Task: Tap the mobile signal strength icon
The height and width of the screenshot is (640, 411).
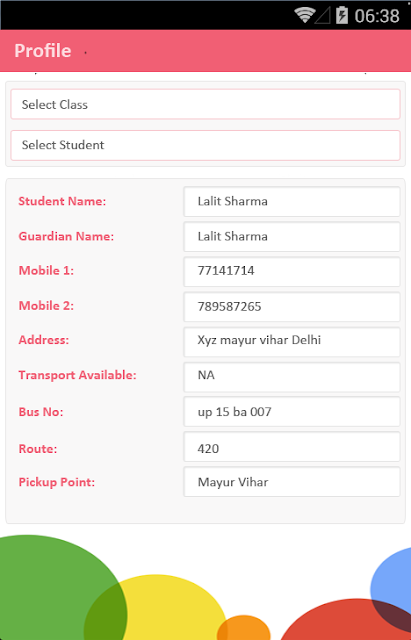Action: tap(323, 16)
